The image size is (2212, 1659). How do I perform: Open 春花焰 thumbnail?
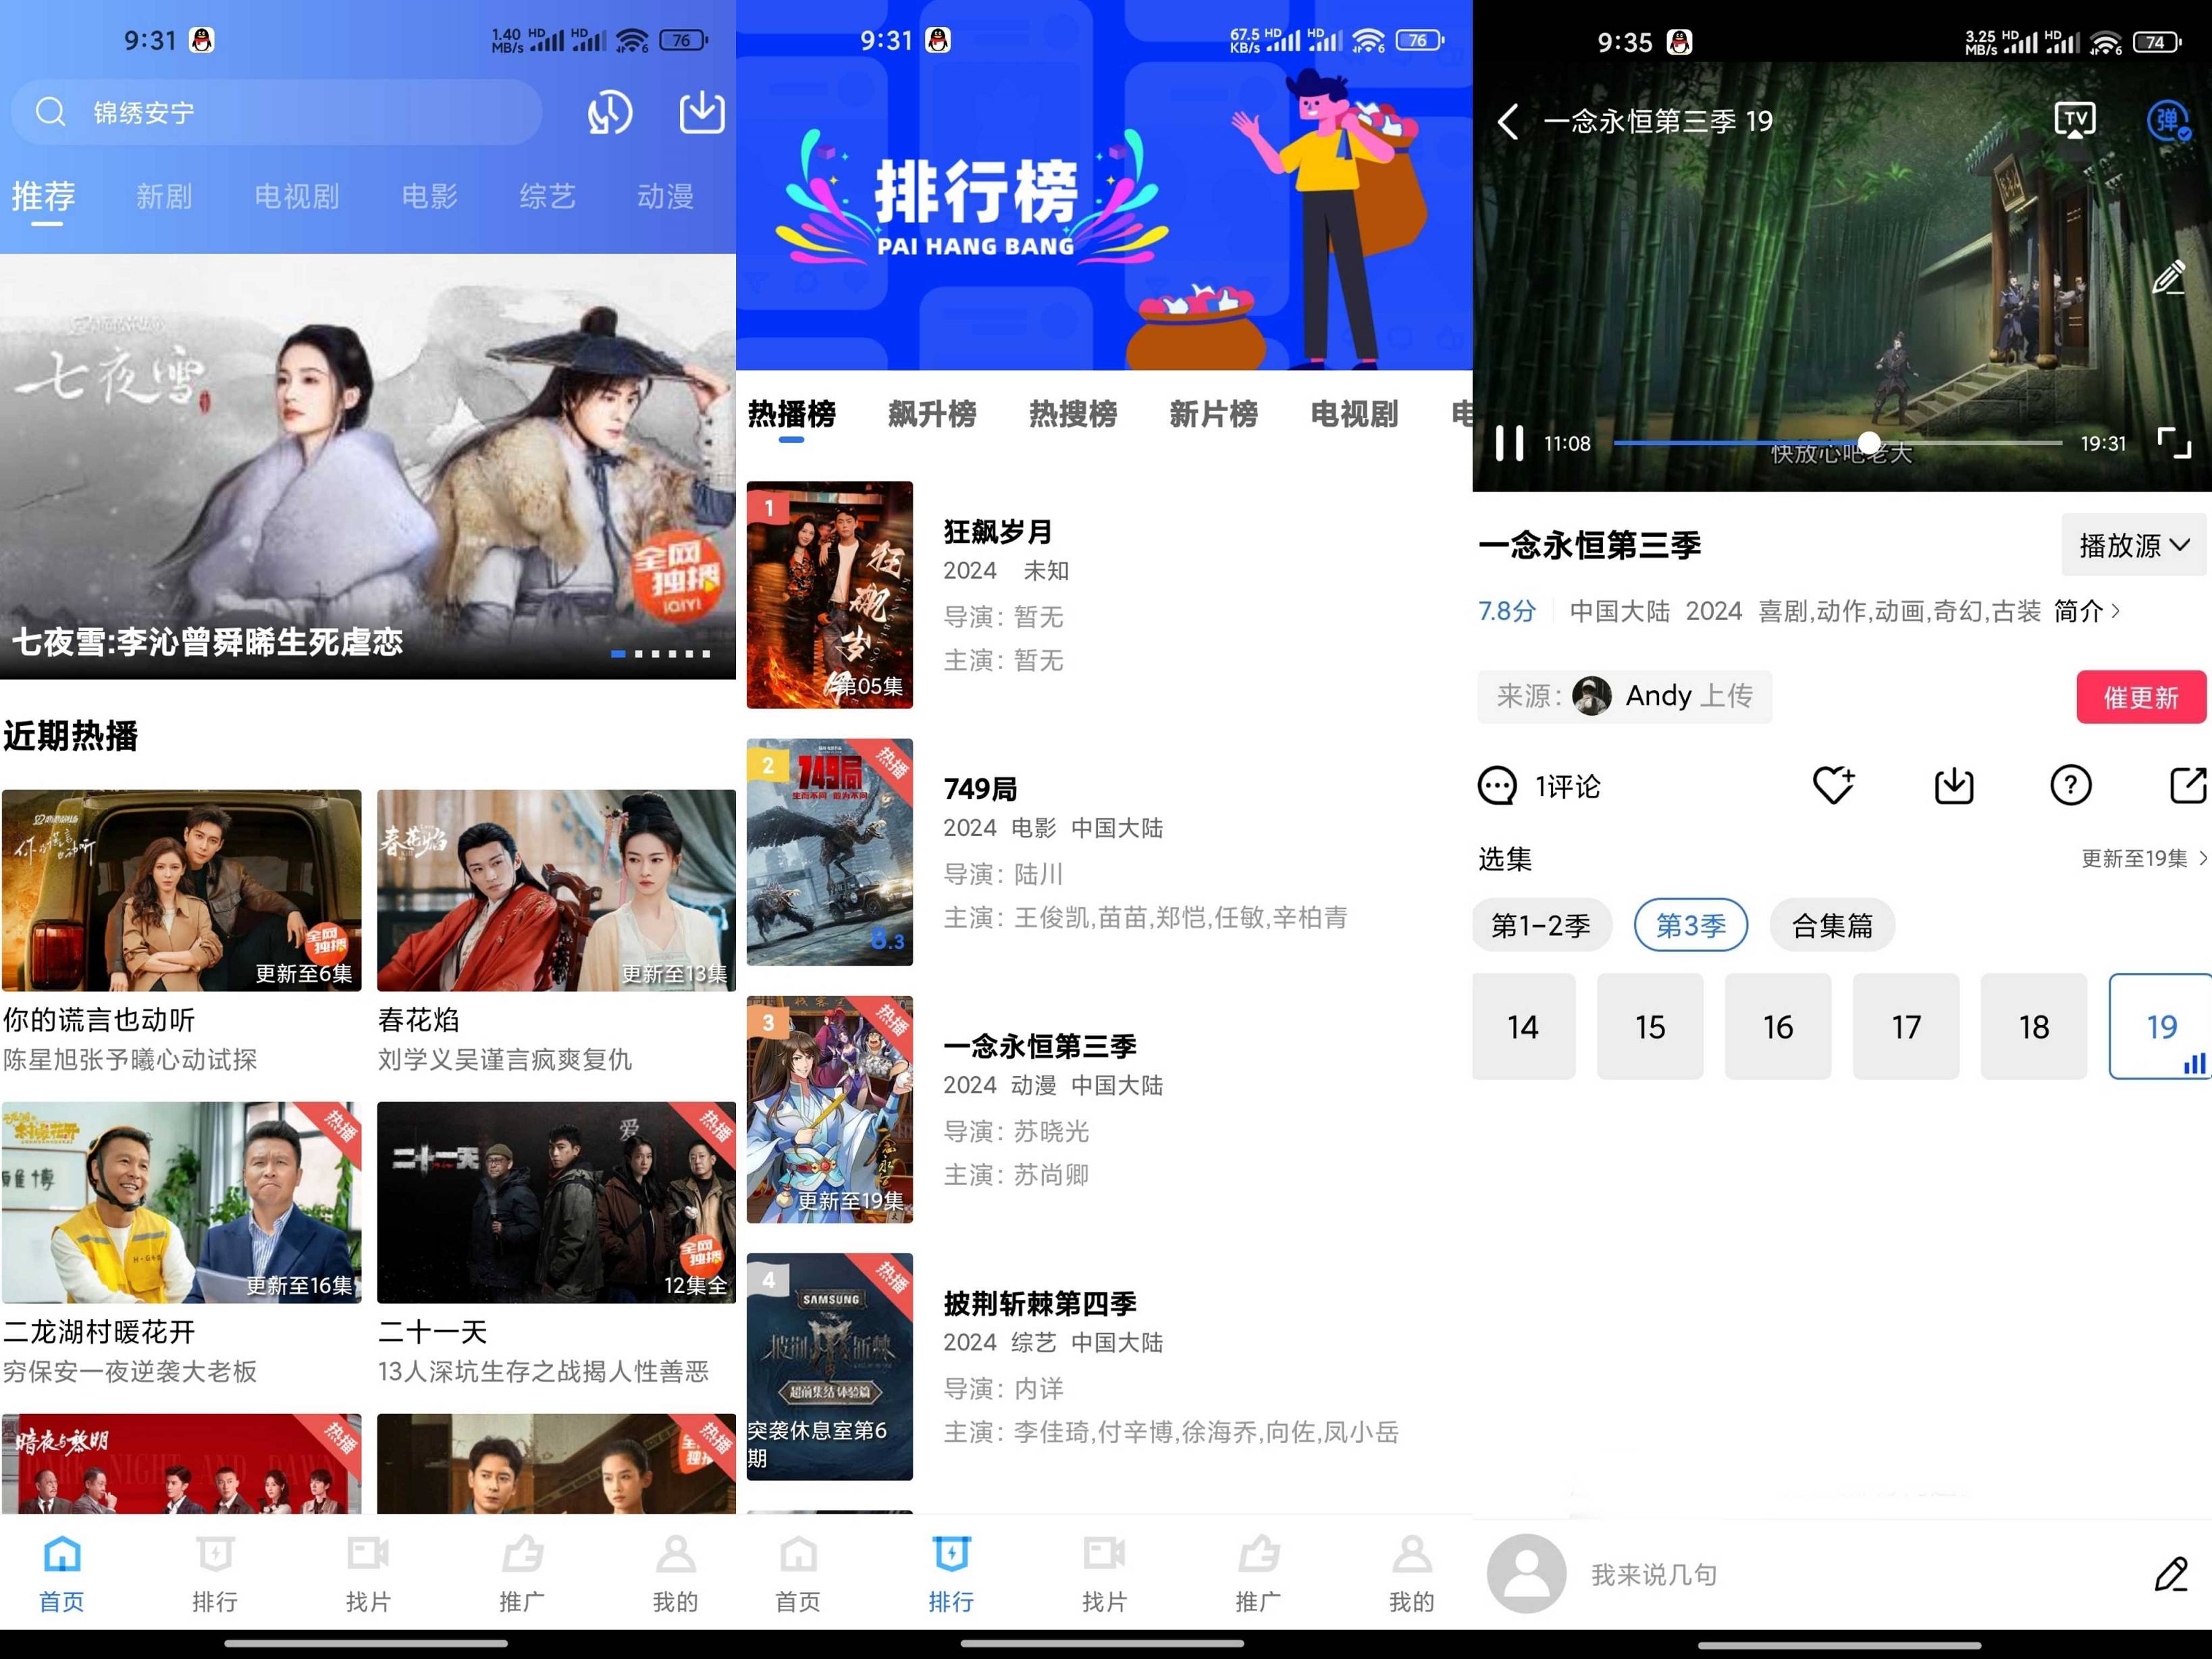556,890
